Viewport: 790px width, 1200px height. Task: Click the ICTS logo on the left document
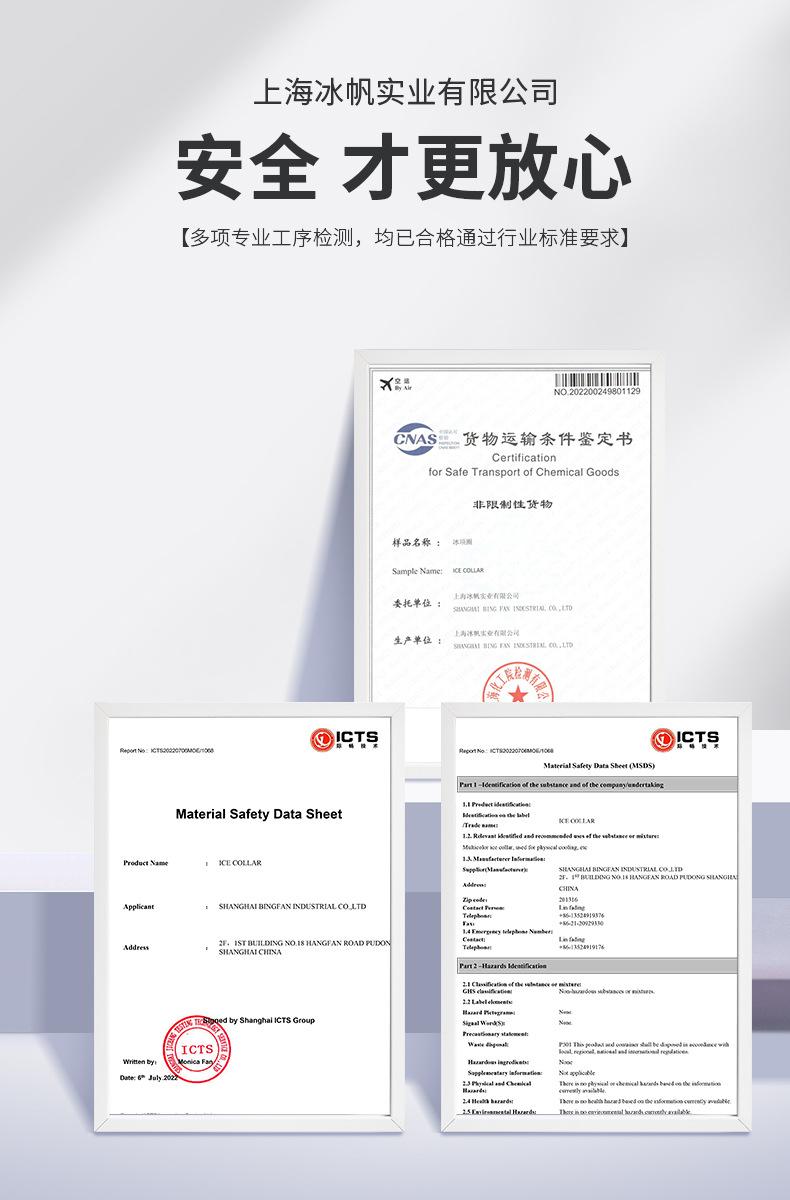pyautogui.click(x=346, y=739)
